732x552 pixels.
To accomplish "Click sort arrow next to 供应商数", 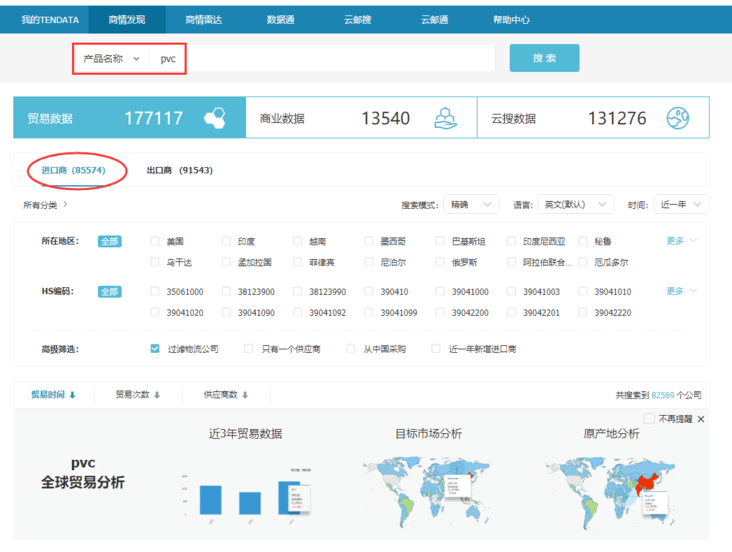I will coord(245,395).
